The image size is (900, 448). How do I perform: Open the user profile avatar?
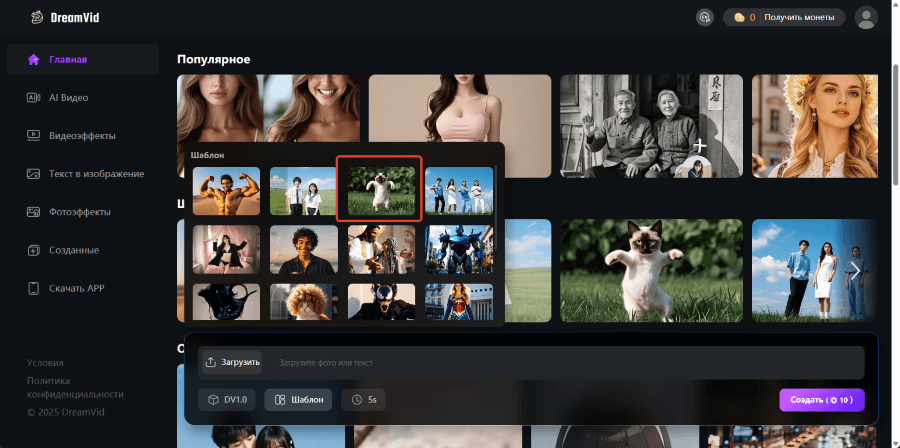click(x=866, y=17)
